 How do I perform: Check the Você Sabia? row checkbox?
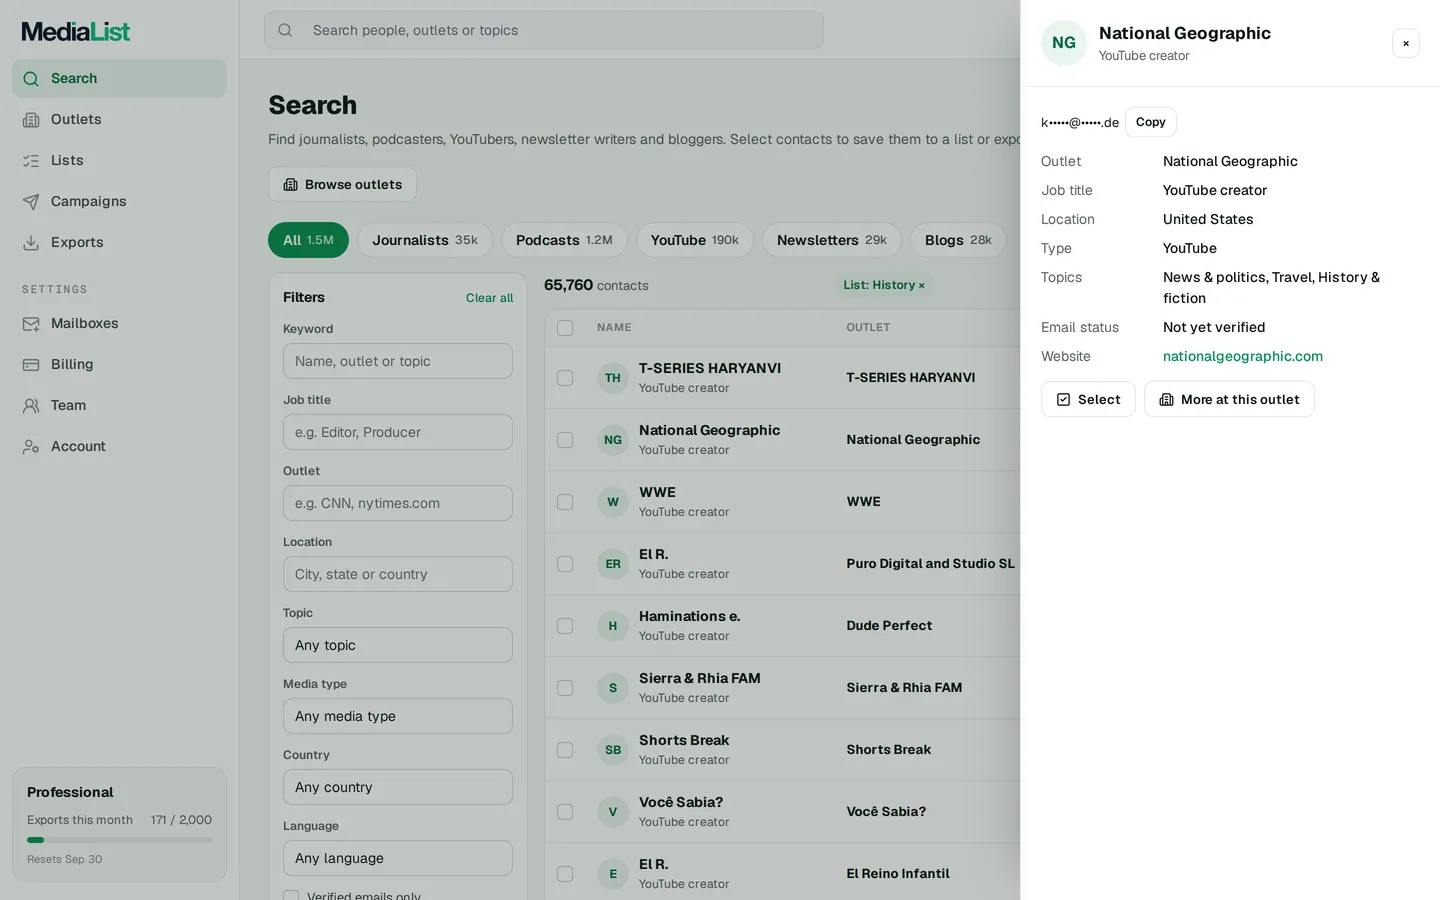(x=565, y=812)
